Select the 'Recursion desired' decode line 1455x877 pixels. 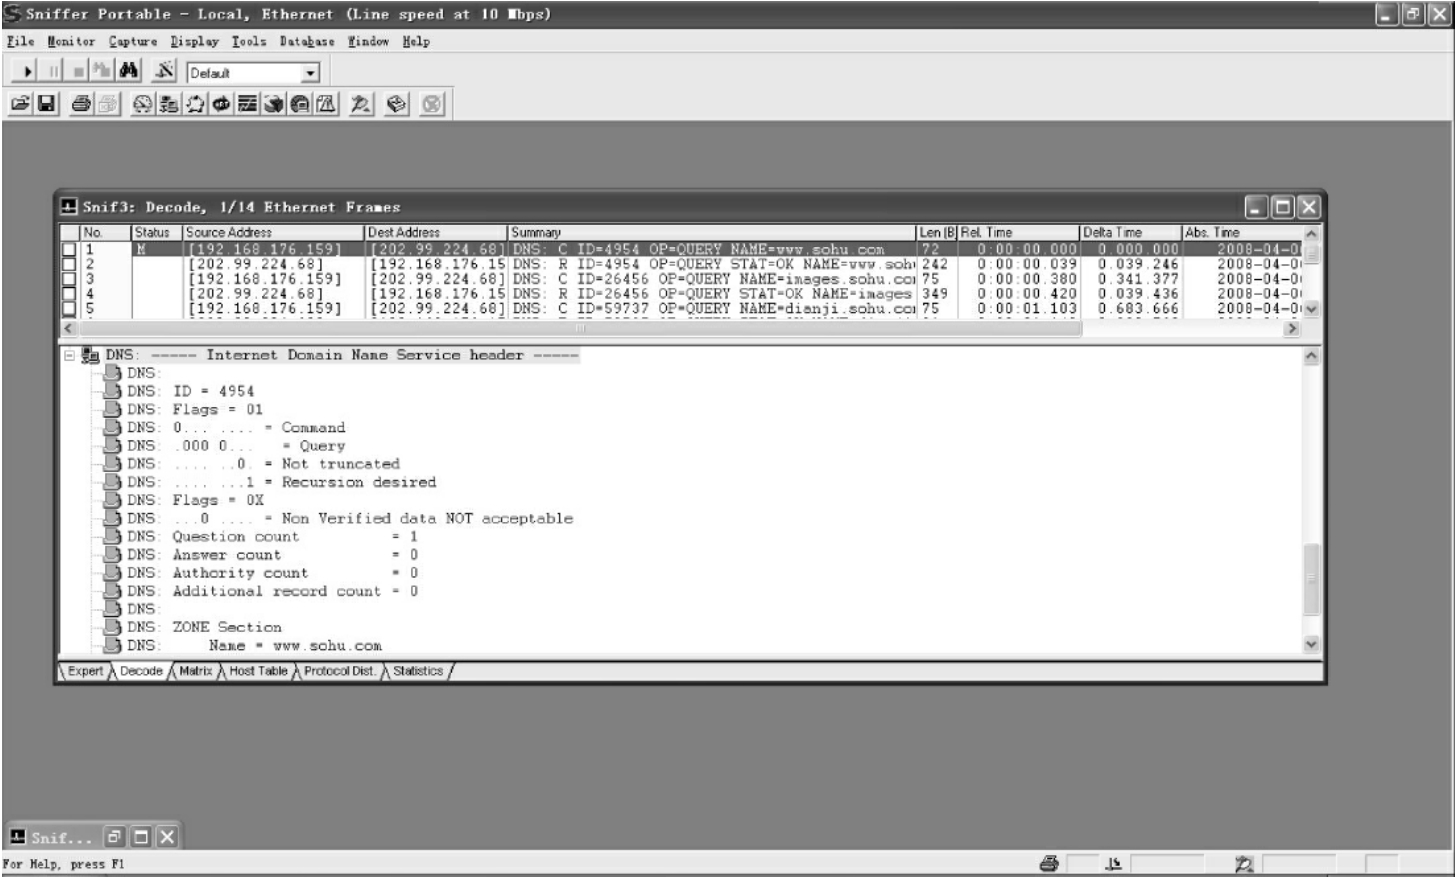[281, 482]
